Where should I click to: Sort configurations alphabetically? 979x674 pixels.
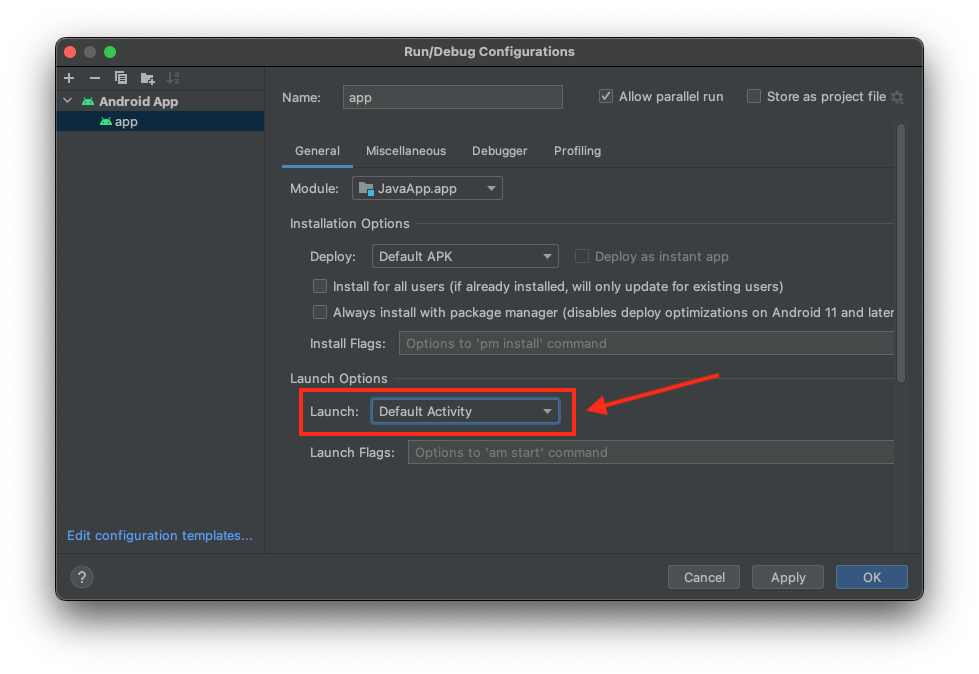[x=173, y=78]
